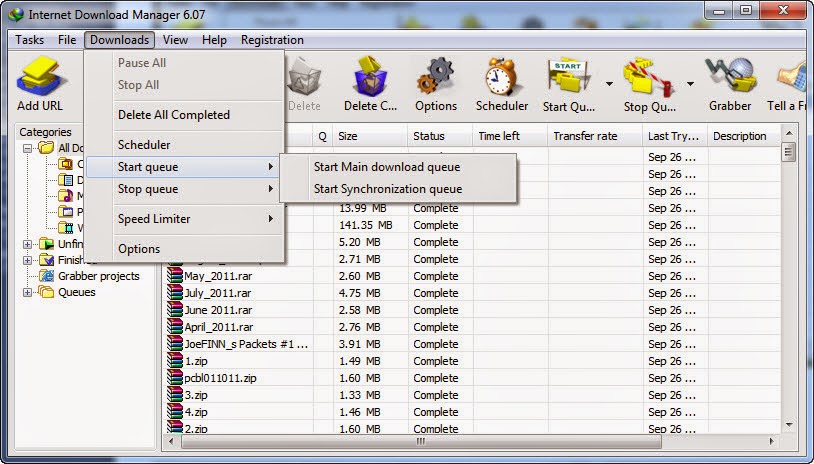Screen dimensions: 814x464
Task: Select the JoeFINN_s Packets #1 row
Action: (x=472, y=344)
